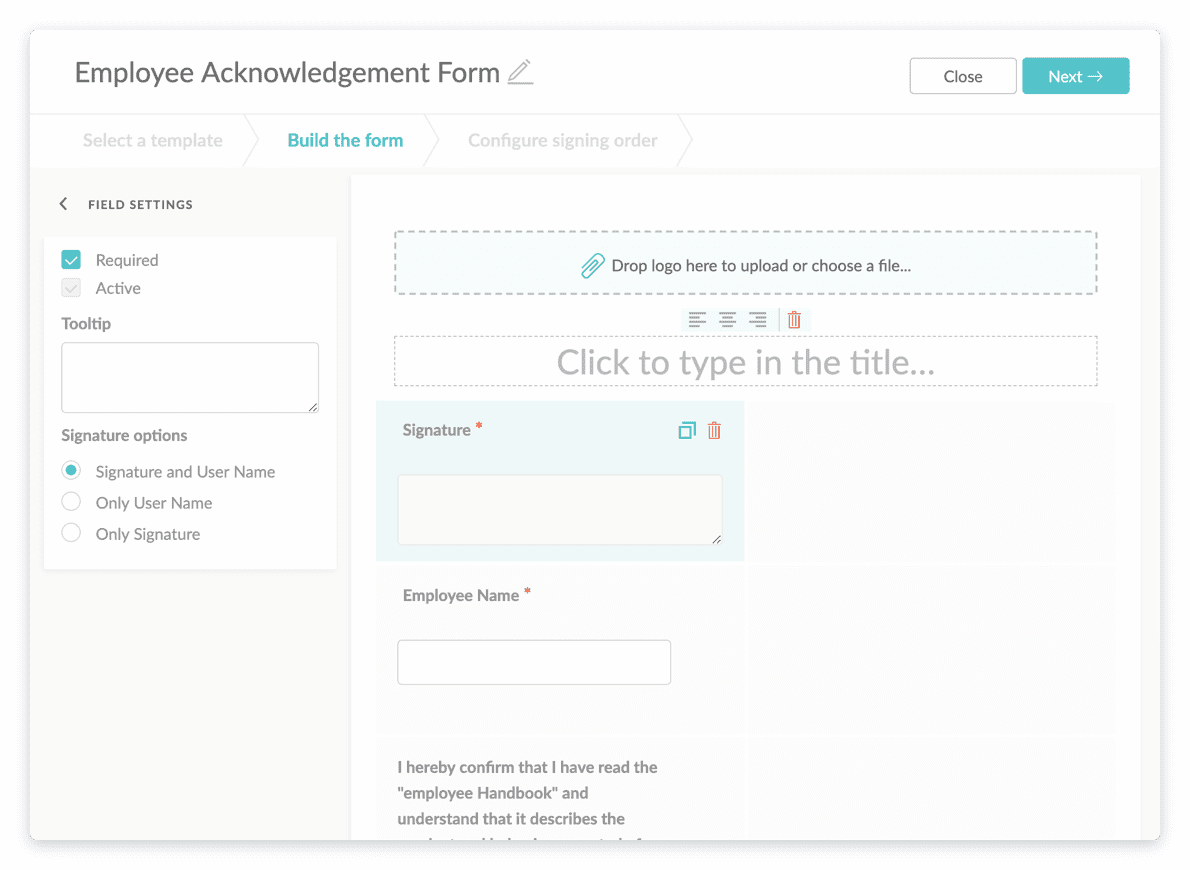The height and width of the screenshot is (870, 1190).
Task: Delete the Signature field with the trash icon
Action: 714,430
